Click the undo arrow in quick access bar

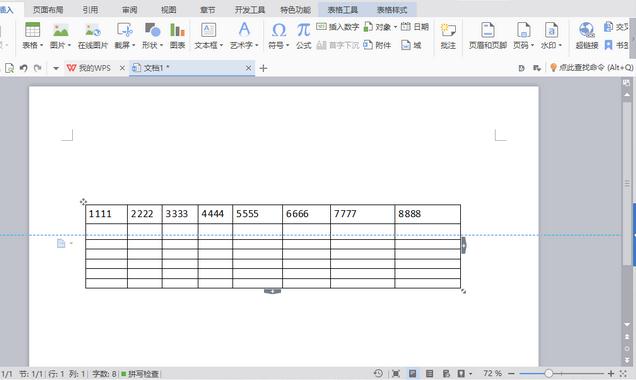24,68
